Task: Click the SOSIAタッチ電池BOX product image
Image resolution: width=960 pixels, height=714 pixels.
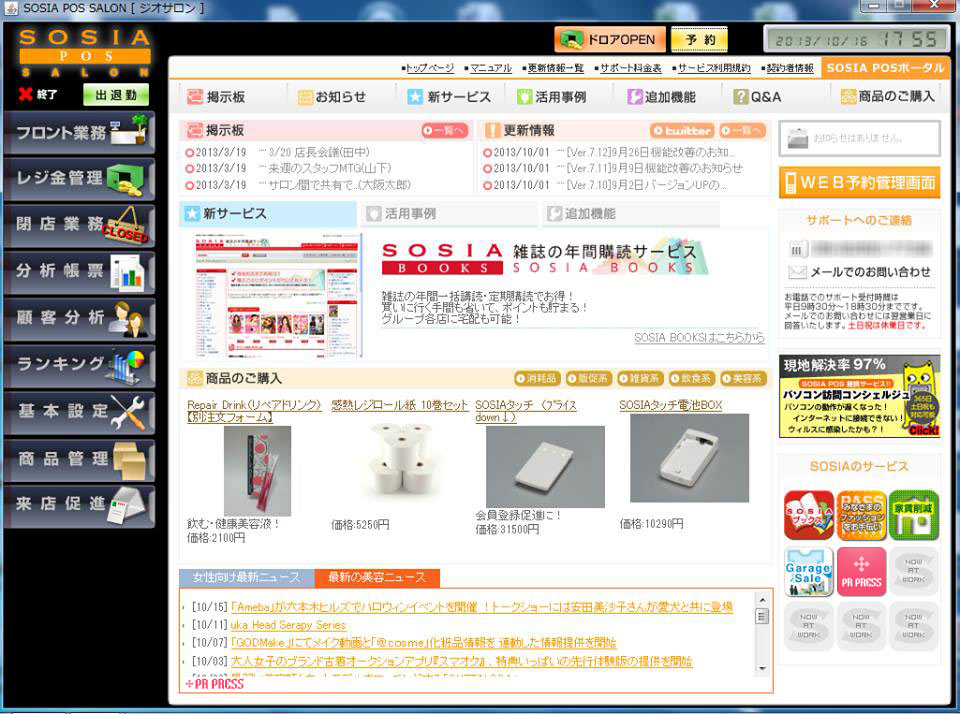Action: tap(689, 458)
